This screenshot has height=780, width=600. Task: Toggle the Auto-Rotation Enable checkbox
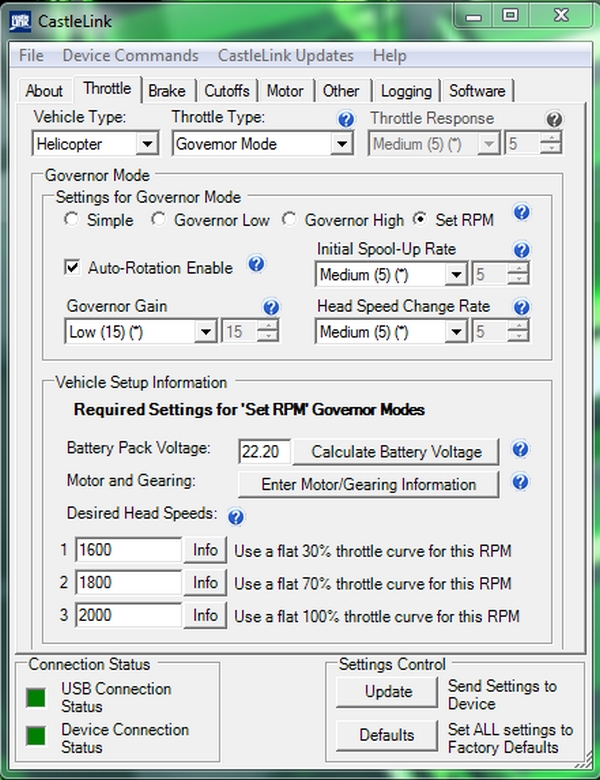(x=72, y=267)
